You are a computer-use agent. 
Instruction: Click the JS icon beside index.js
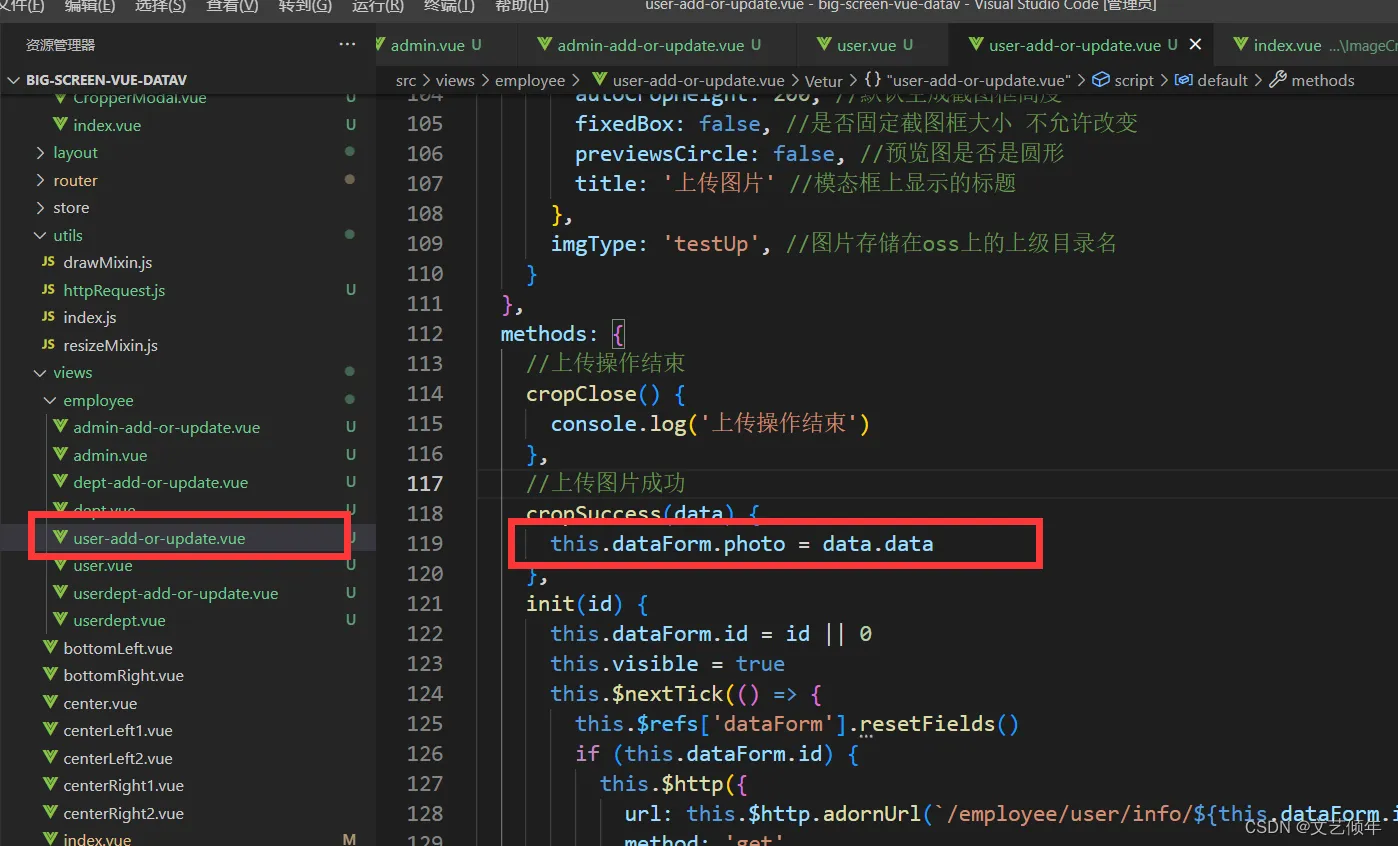pyautogui.click(x=49, y=317)
